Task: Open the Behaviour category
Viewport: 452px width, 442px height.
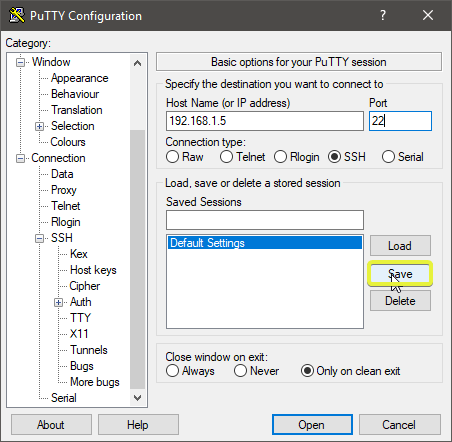Action: 75,94
